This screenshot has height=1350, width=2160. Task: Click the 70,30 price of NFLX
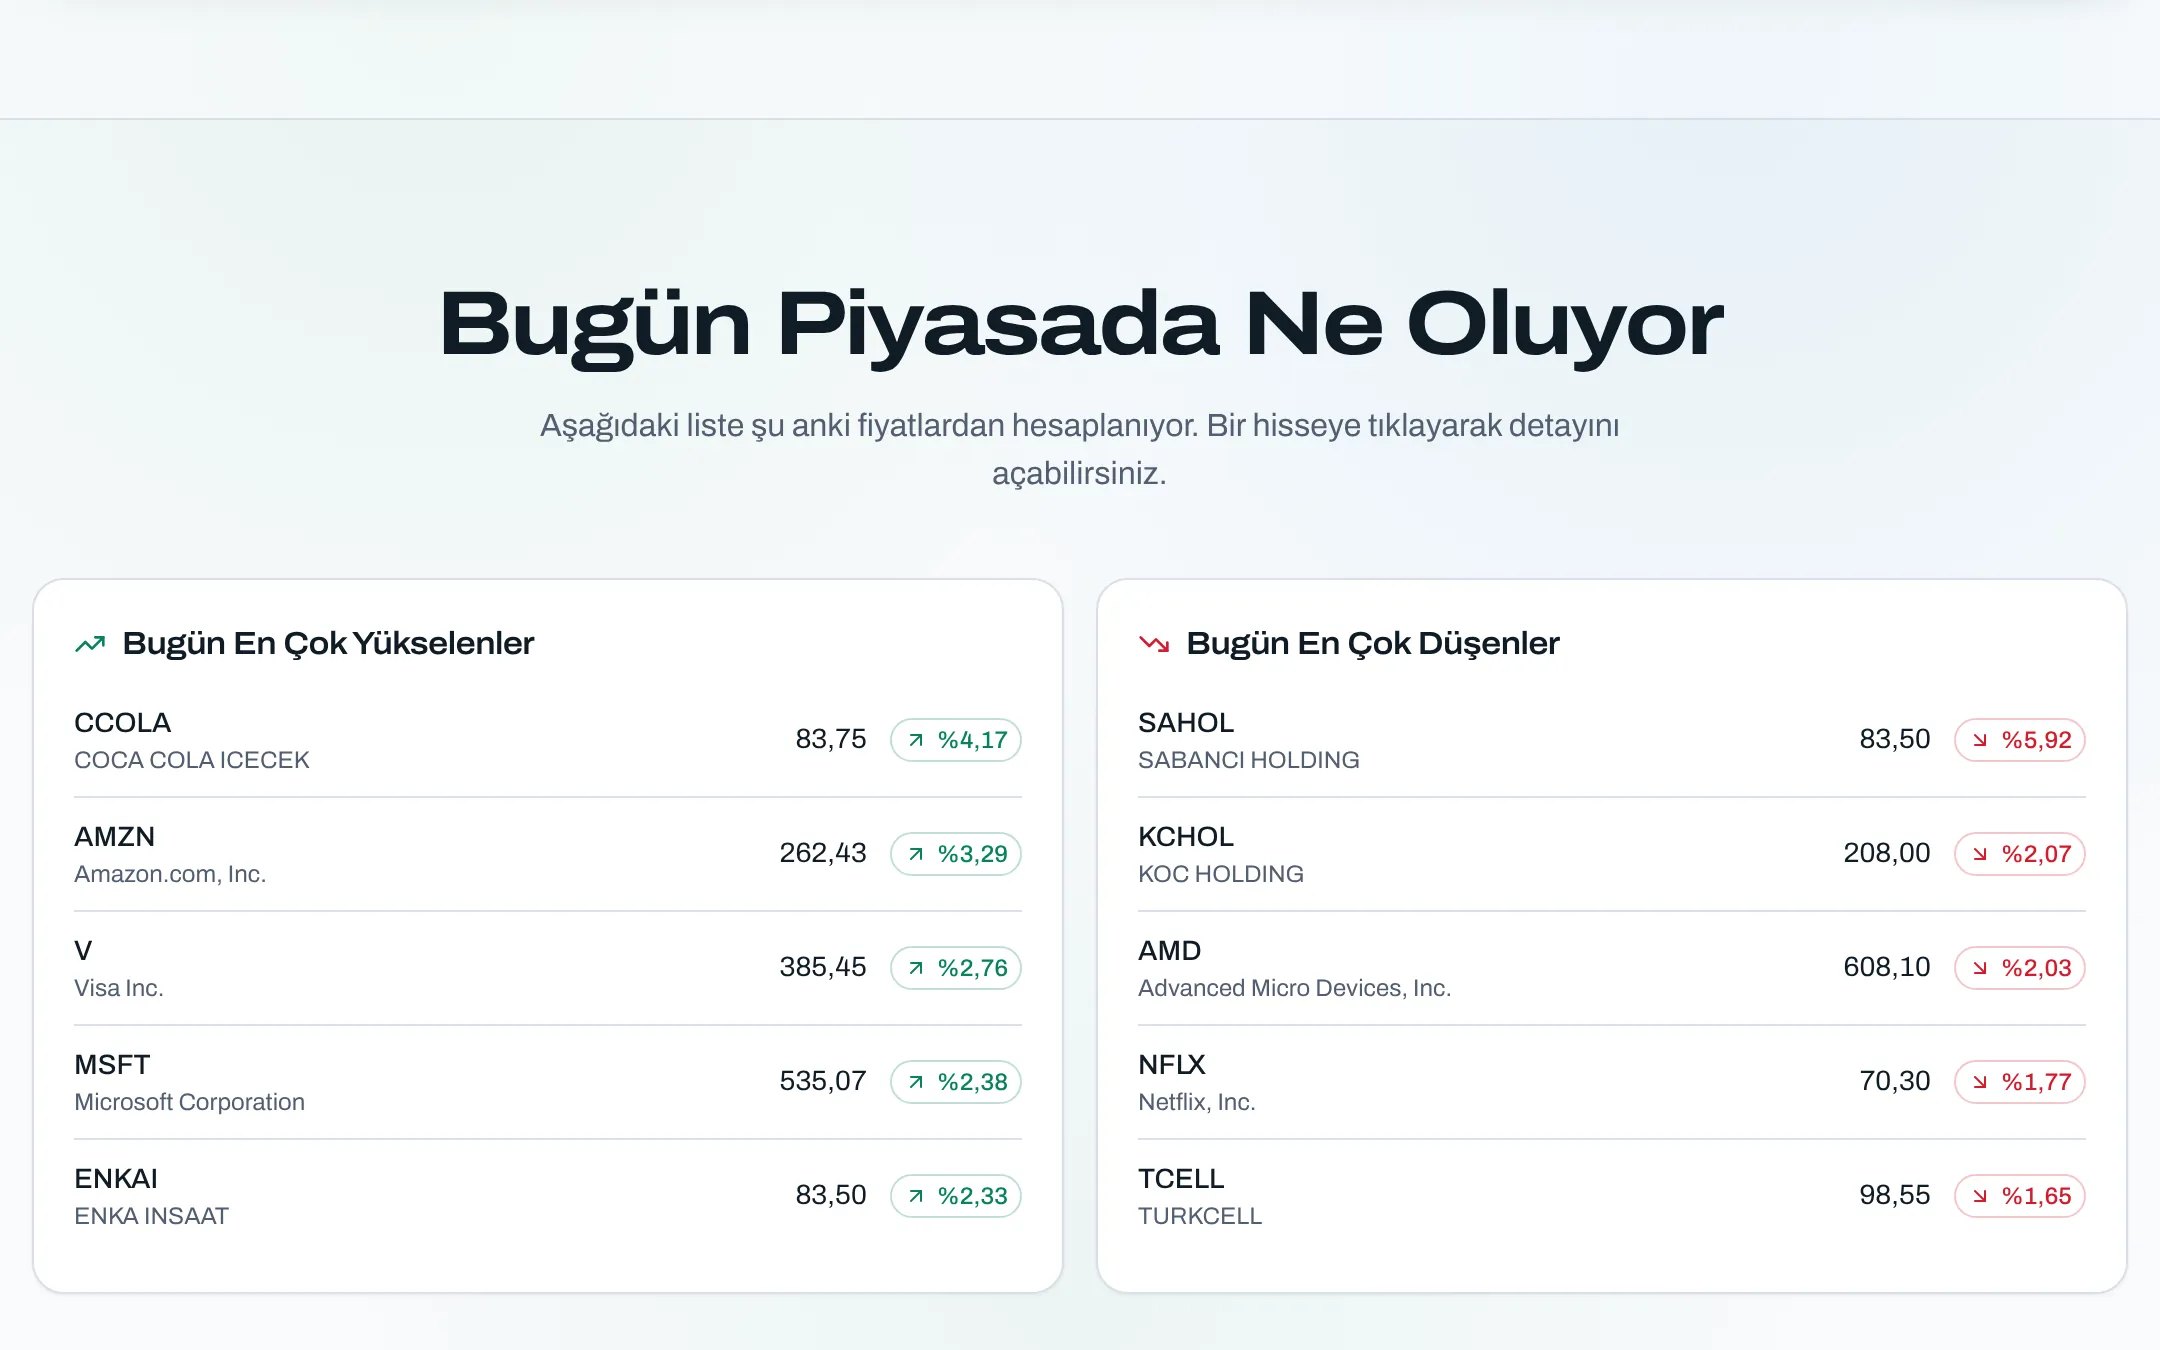click(1895, 1081)
